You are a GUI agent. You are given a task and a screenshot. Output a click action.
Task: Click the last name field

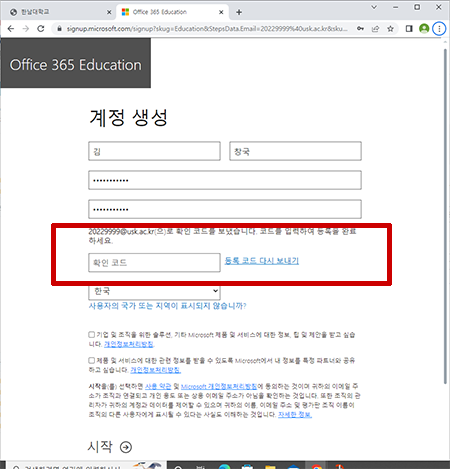pos(154,151)
